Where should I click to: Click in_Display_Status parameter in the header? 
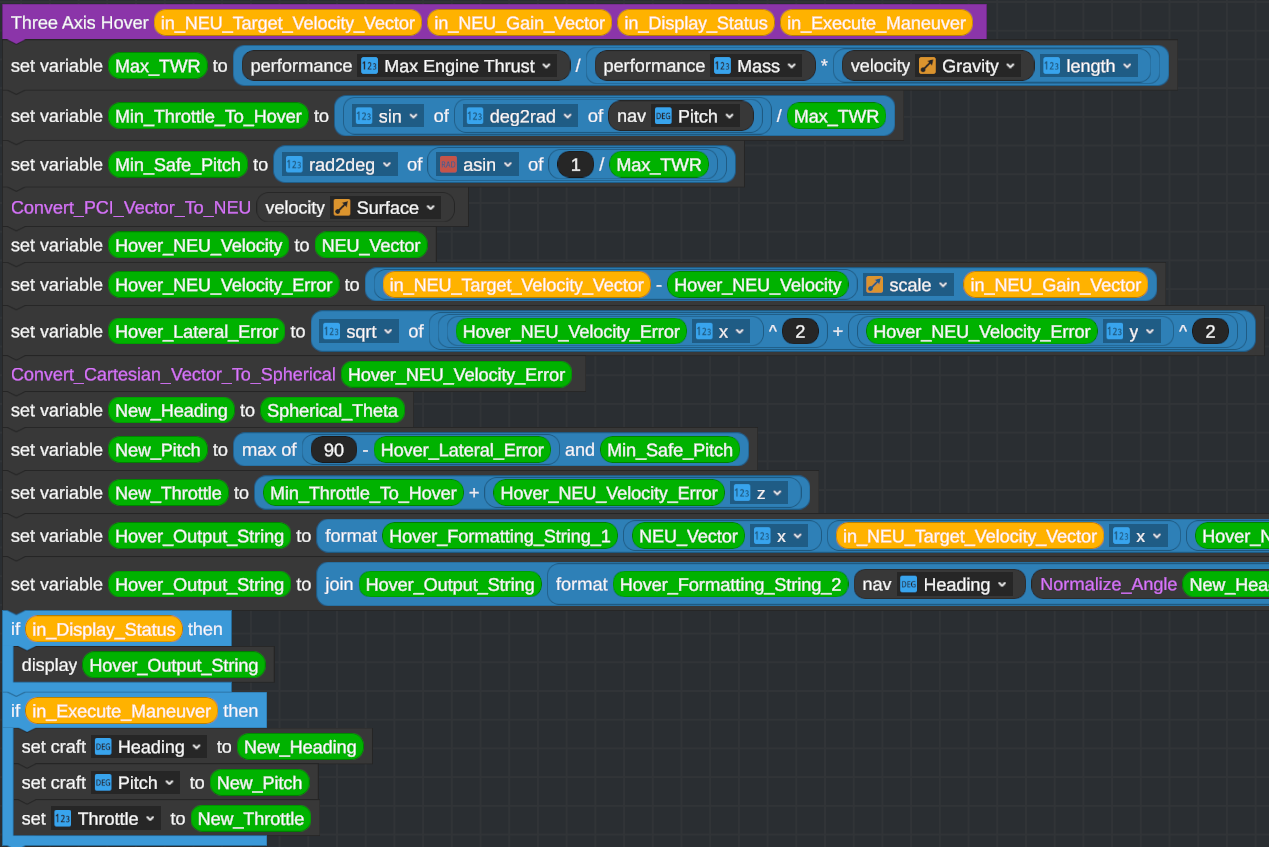coord(696,22)
